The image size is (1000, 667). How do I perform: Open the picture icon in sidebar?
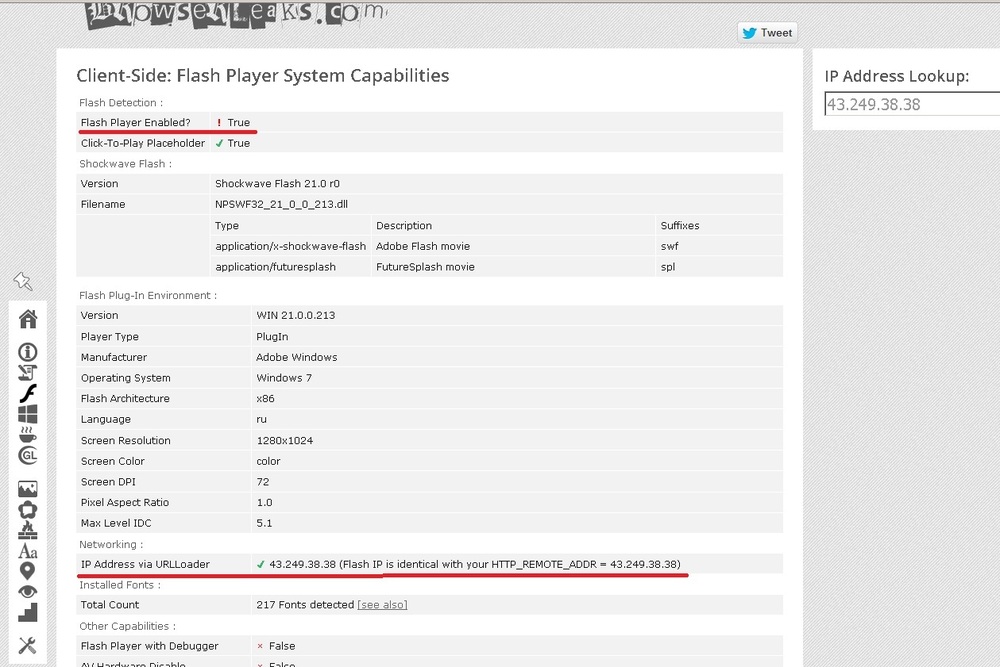tap(27, 489)
